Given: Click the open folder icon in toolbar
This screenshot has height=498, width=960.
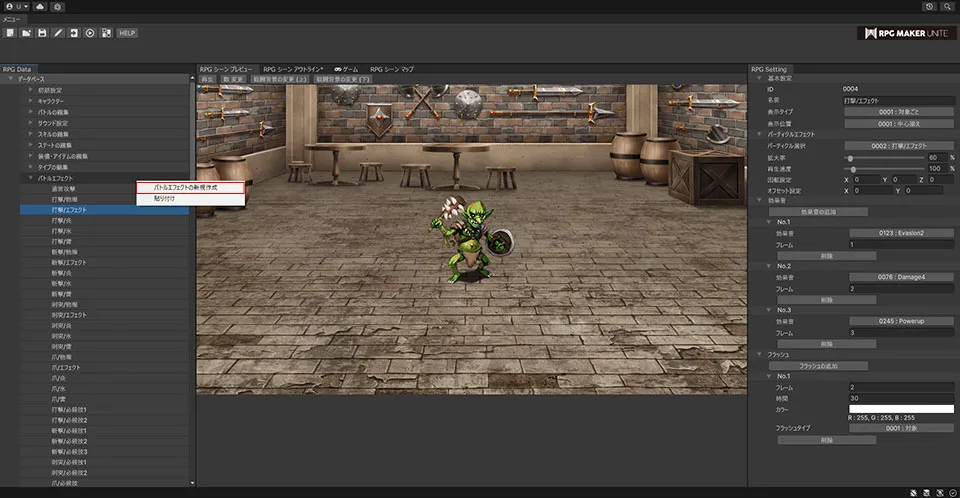Looking at the screenshot, I should pos(25,33).
